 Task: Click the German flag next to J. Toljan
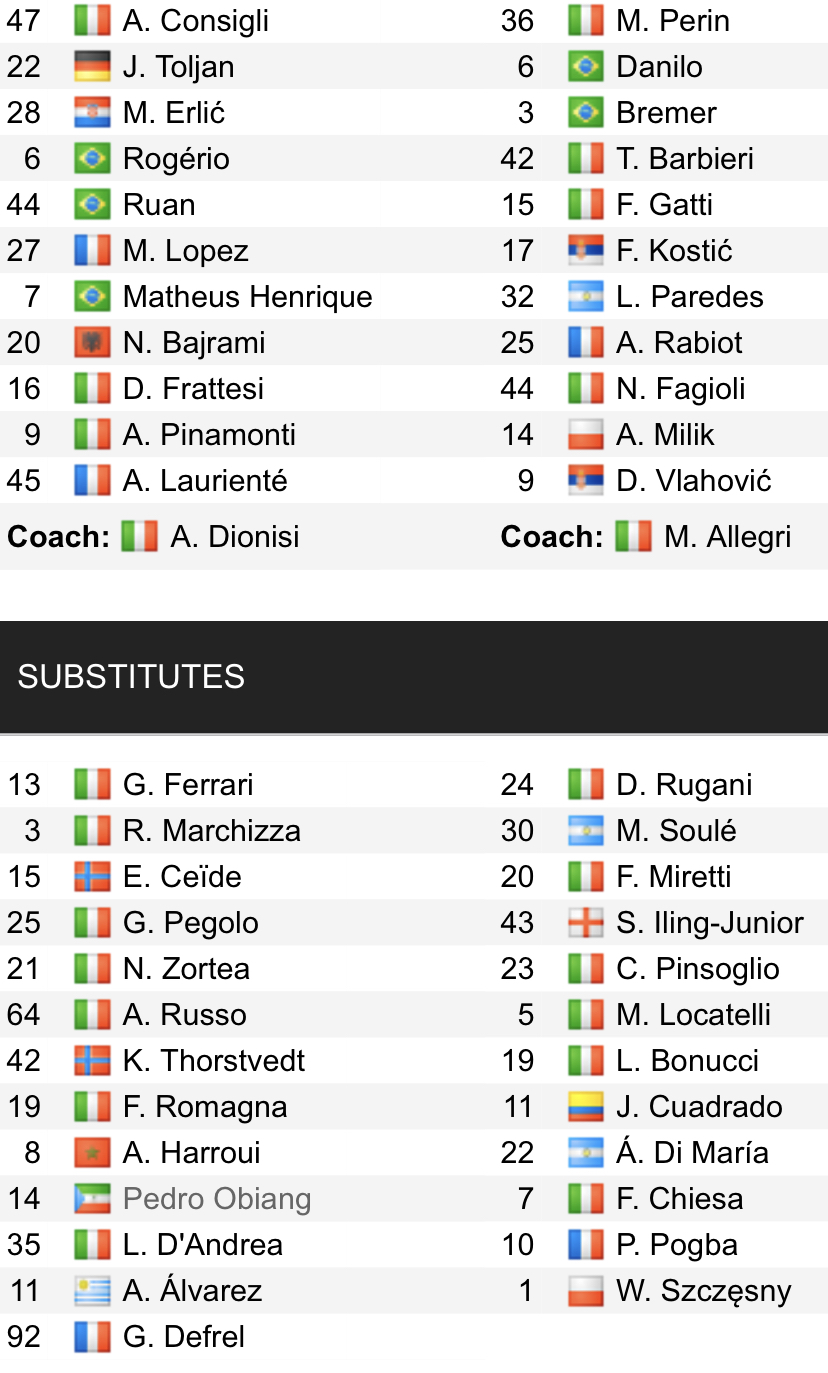pyautogui.click(x=92, y=67)
